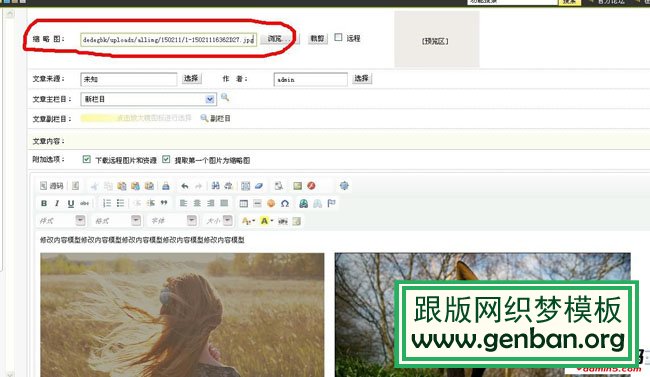The width and height of the screenshot is (650, 377).
Task: Increase the paragraph indent
Action: click(x=151, y=203)
